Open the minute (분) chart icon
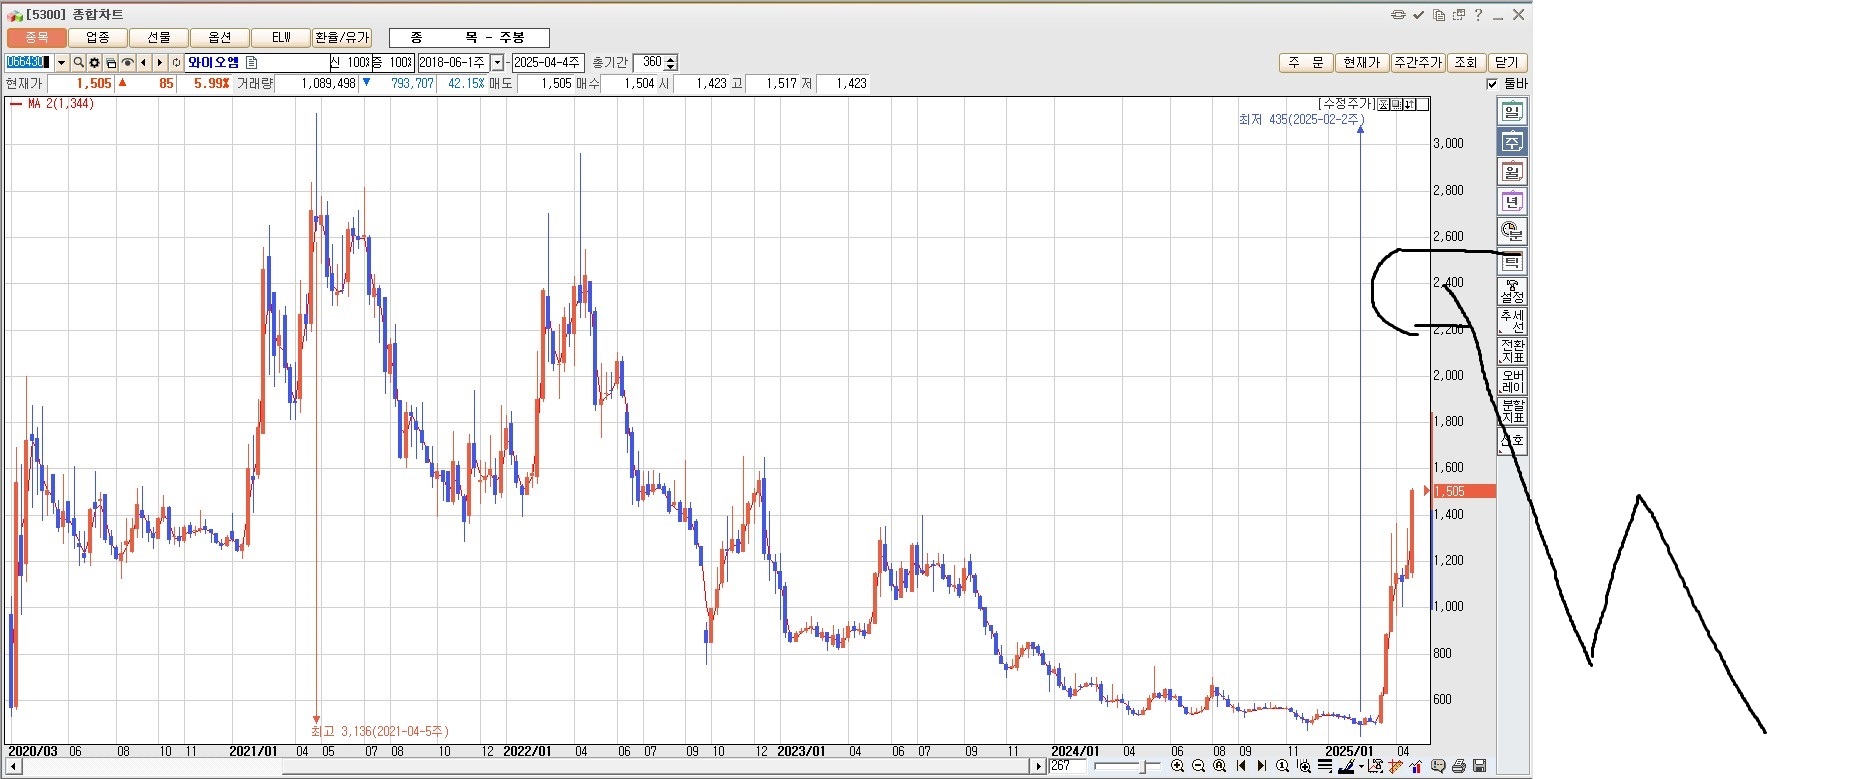The width and height of the screenshot is (1862, 779). point(1511,232)
